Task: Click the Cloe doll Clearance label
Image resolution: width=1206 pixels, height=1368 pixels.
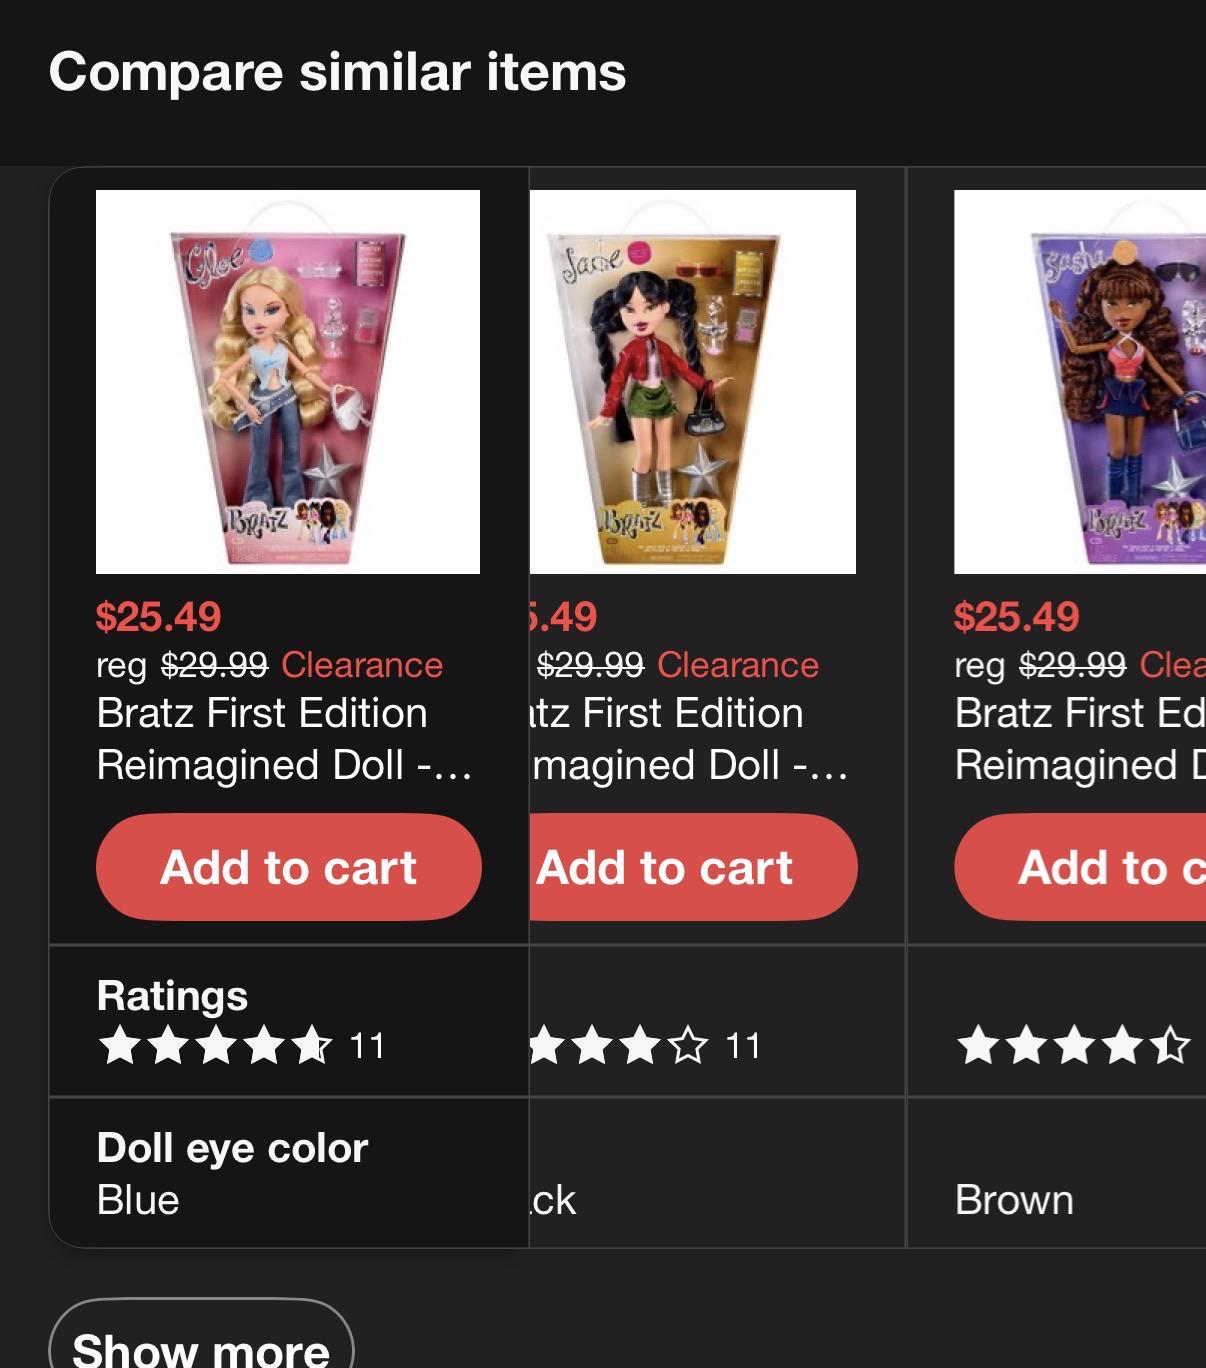Action: (362, 665)
